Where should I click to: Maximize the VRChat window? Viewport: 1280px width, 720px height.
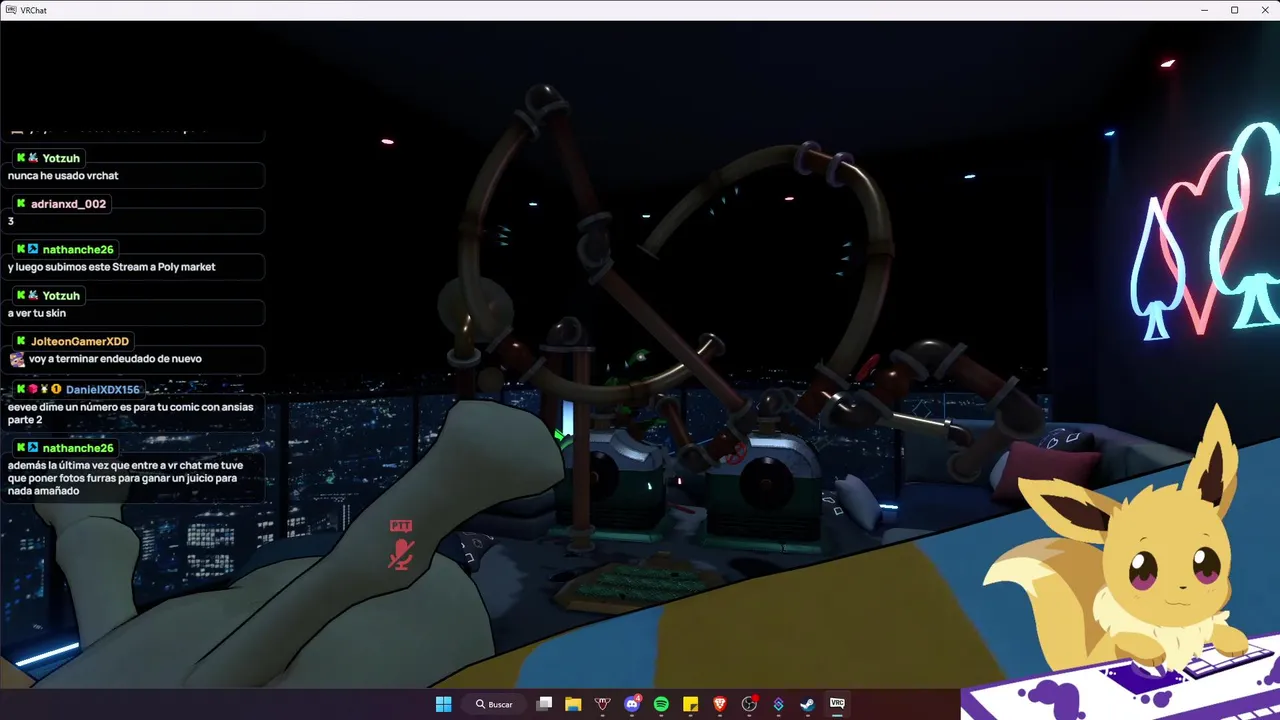tap(1234, 10)
